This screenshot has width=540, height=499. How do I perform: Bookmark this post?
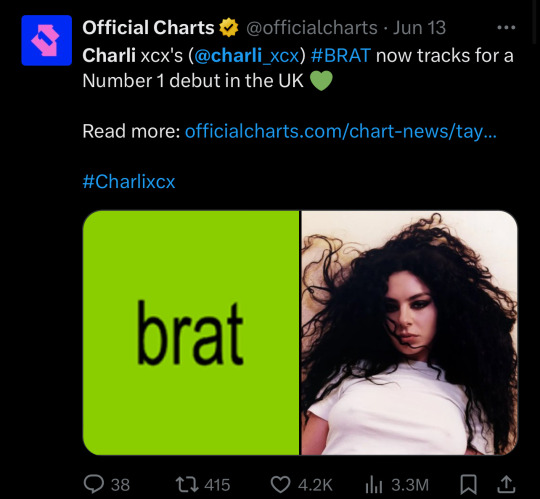click(469, 484)
